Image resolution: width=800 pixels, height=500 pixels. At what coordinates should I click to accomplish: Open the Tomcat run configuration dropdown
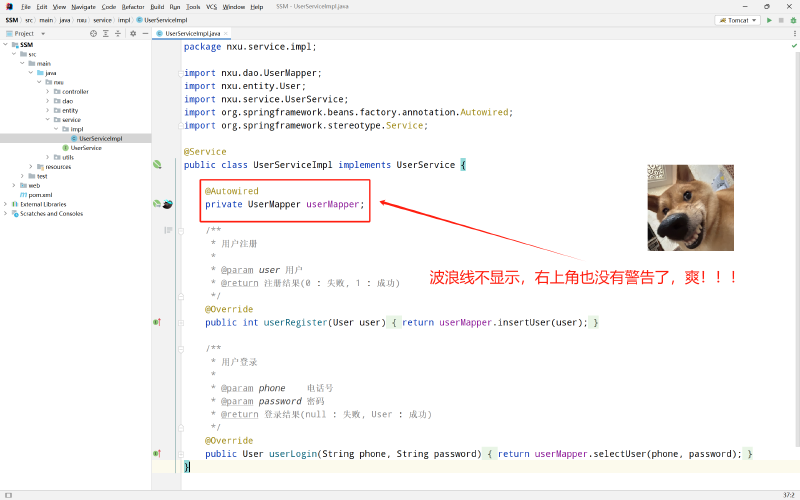click(738, 20)
